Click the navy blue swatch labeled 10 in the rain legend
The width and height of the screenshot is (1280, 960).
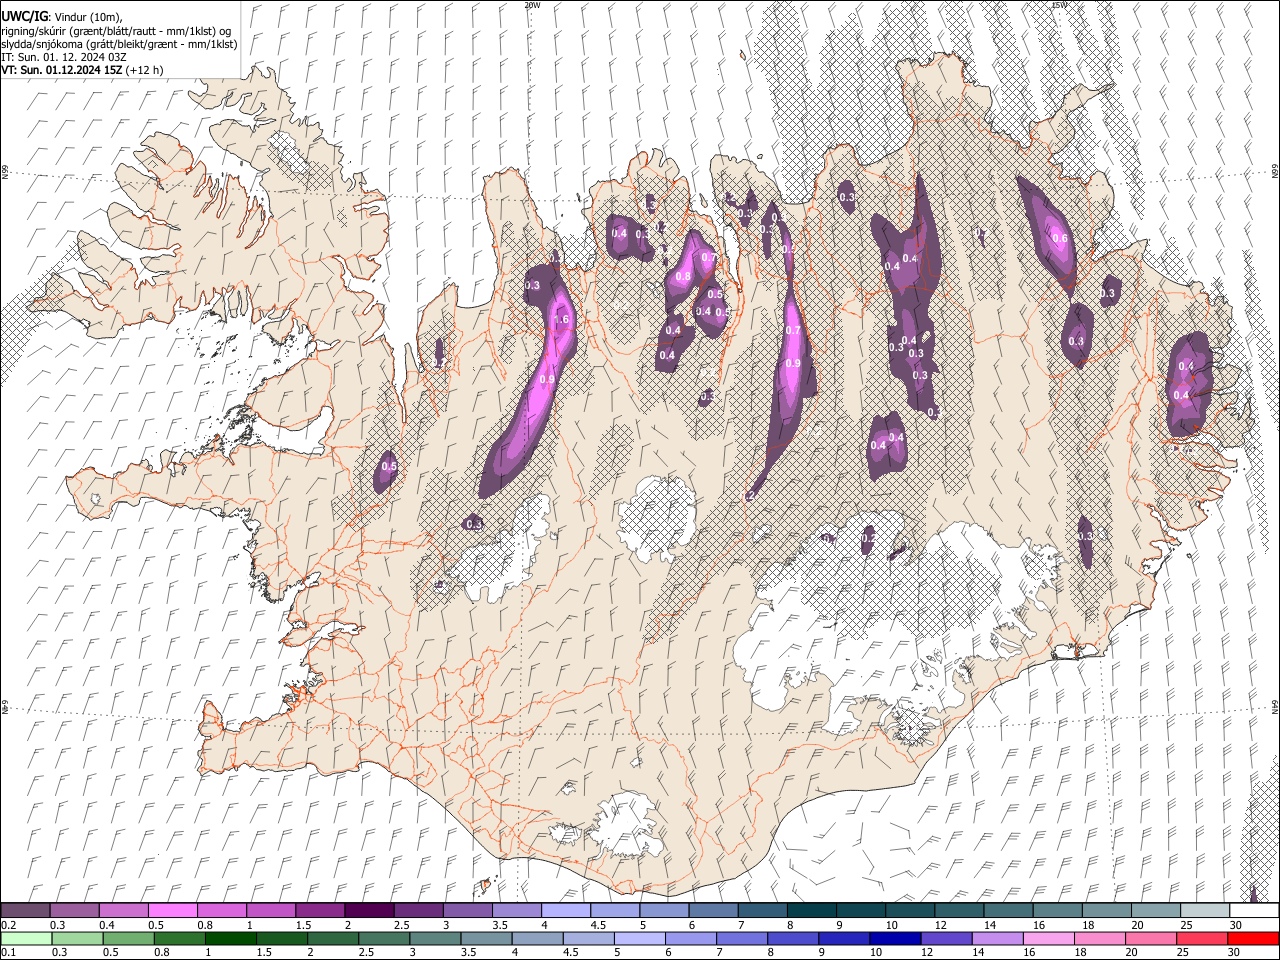(895, 938)
